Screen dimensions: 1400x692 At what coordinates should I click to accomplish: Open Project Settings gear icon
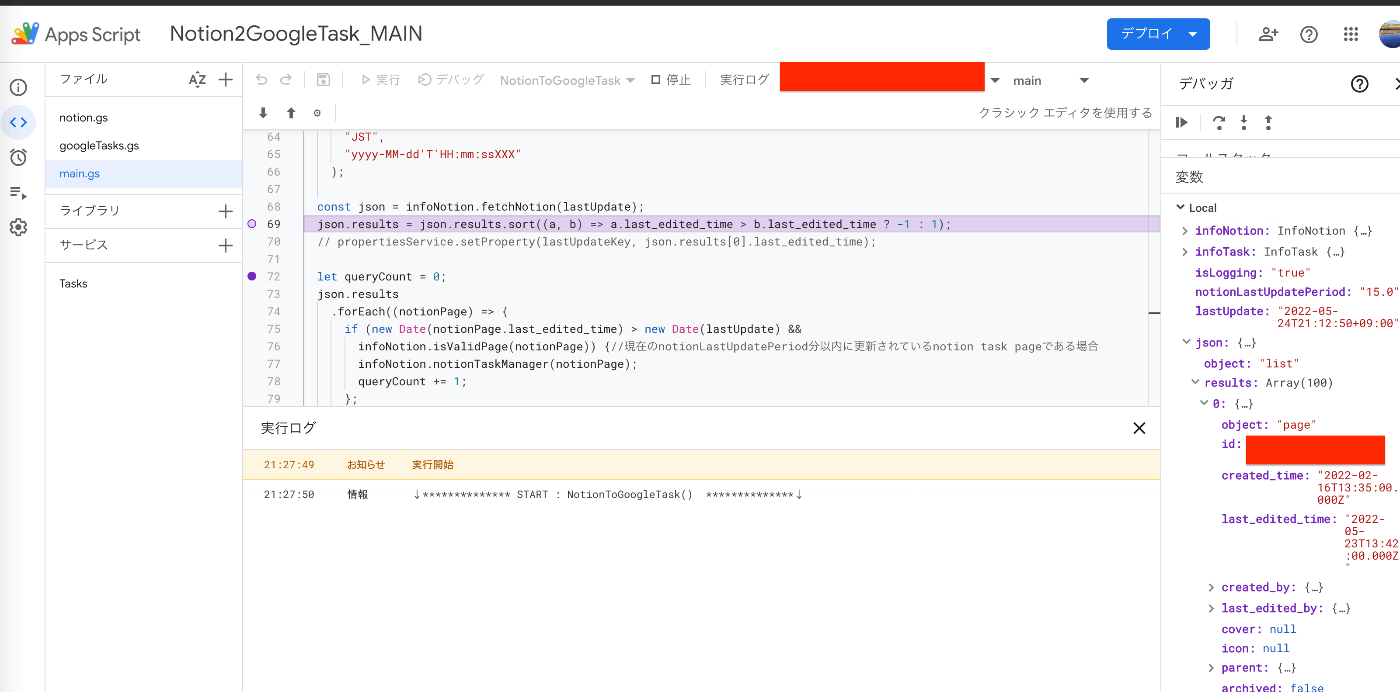tap(18, 227)
